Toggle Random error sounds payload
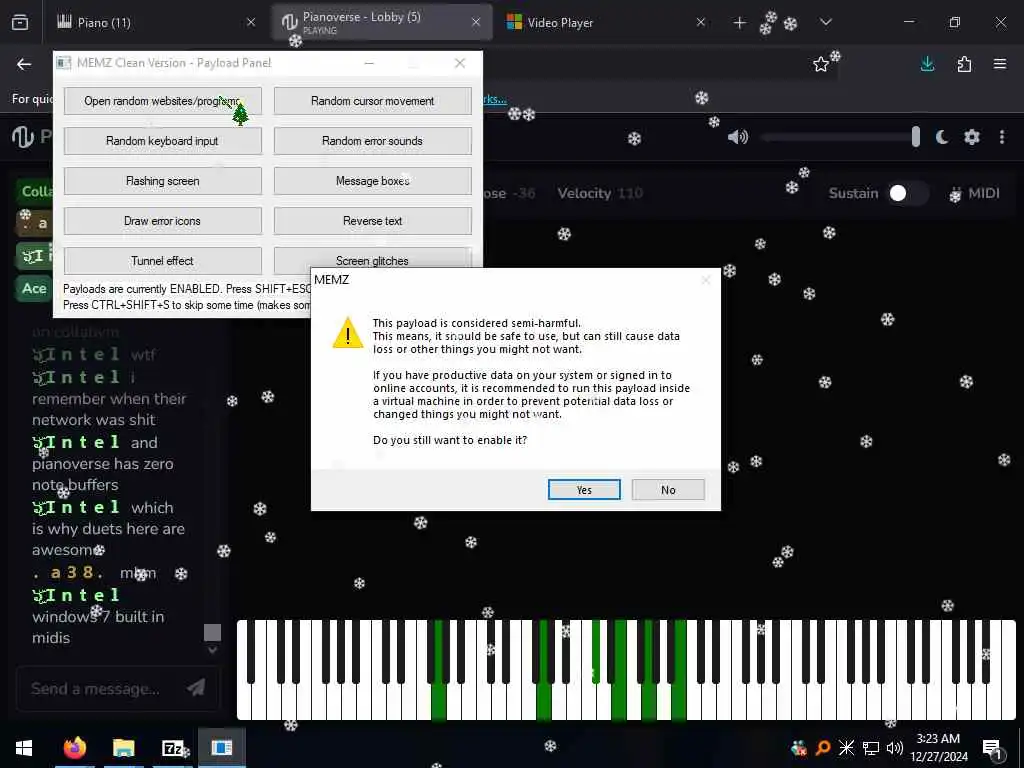 pyautogui.click(x=372, y=141)
